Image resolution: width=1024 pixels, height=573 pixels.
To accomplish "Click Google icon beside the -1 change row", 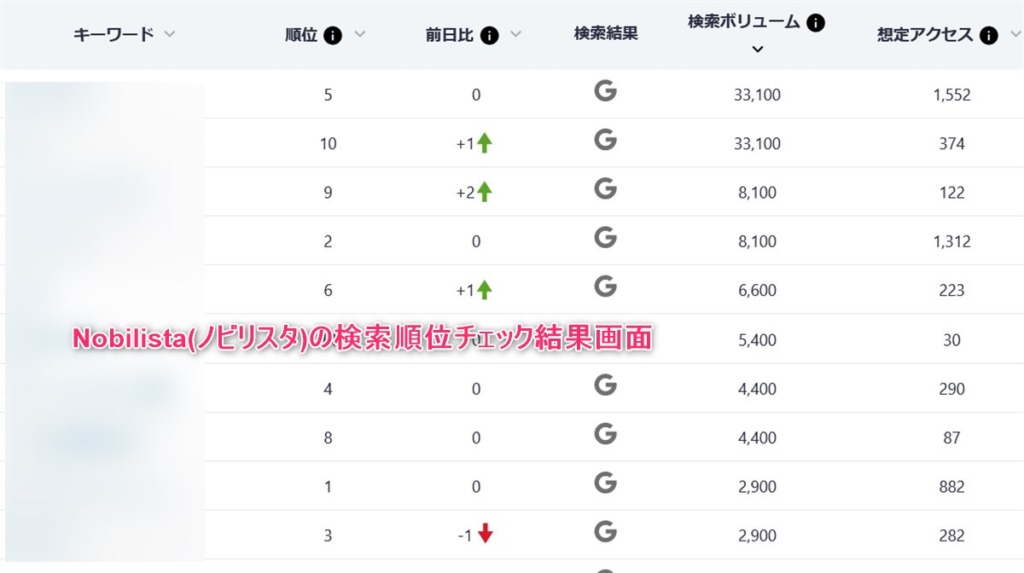I will [605, 532].
